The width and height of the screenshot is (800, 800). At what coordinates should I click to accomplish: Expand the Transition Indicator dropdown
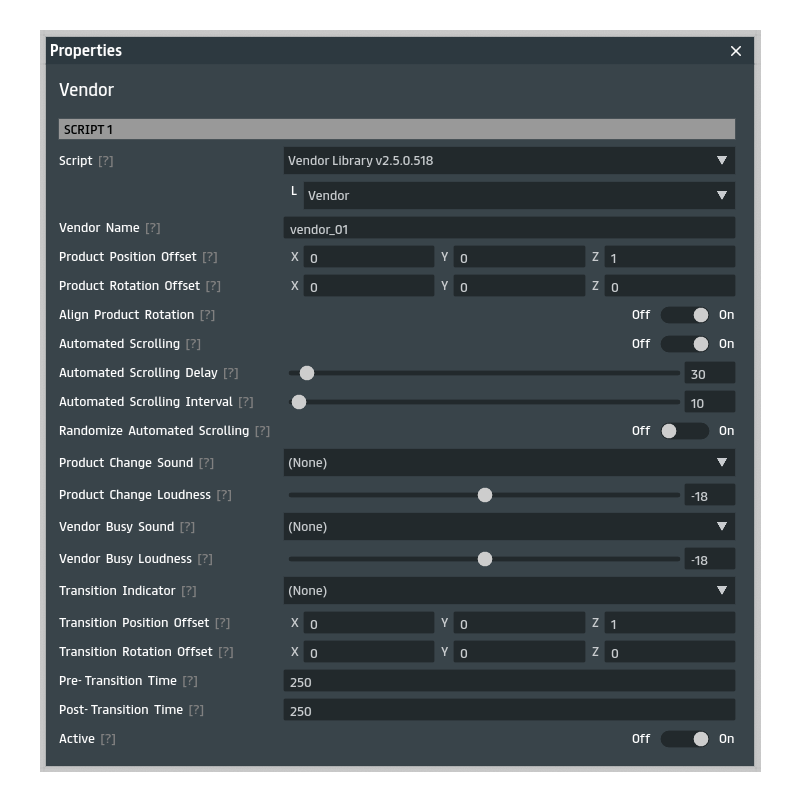point(509,590)
